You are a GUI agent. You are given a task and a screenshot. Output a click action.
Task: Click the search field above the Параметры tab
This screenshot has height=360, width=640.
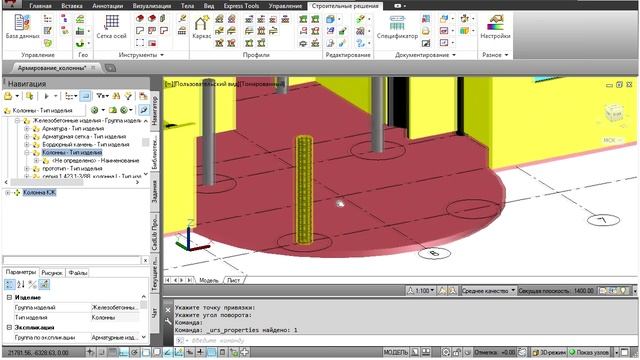pos(72,260)
